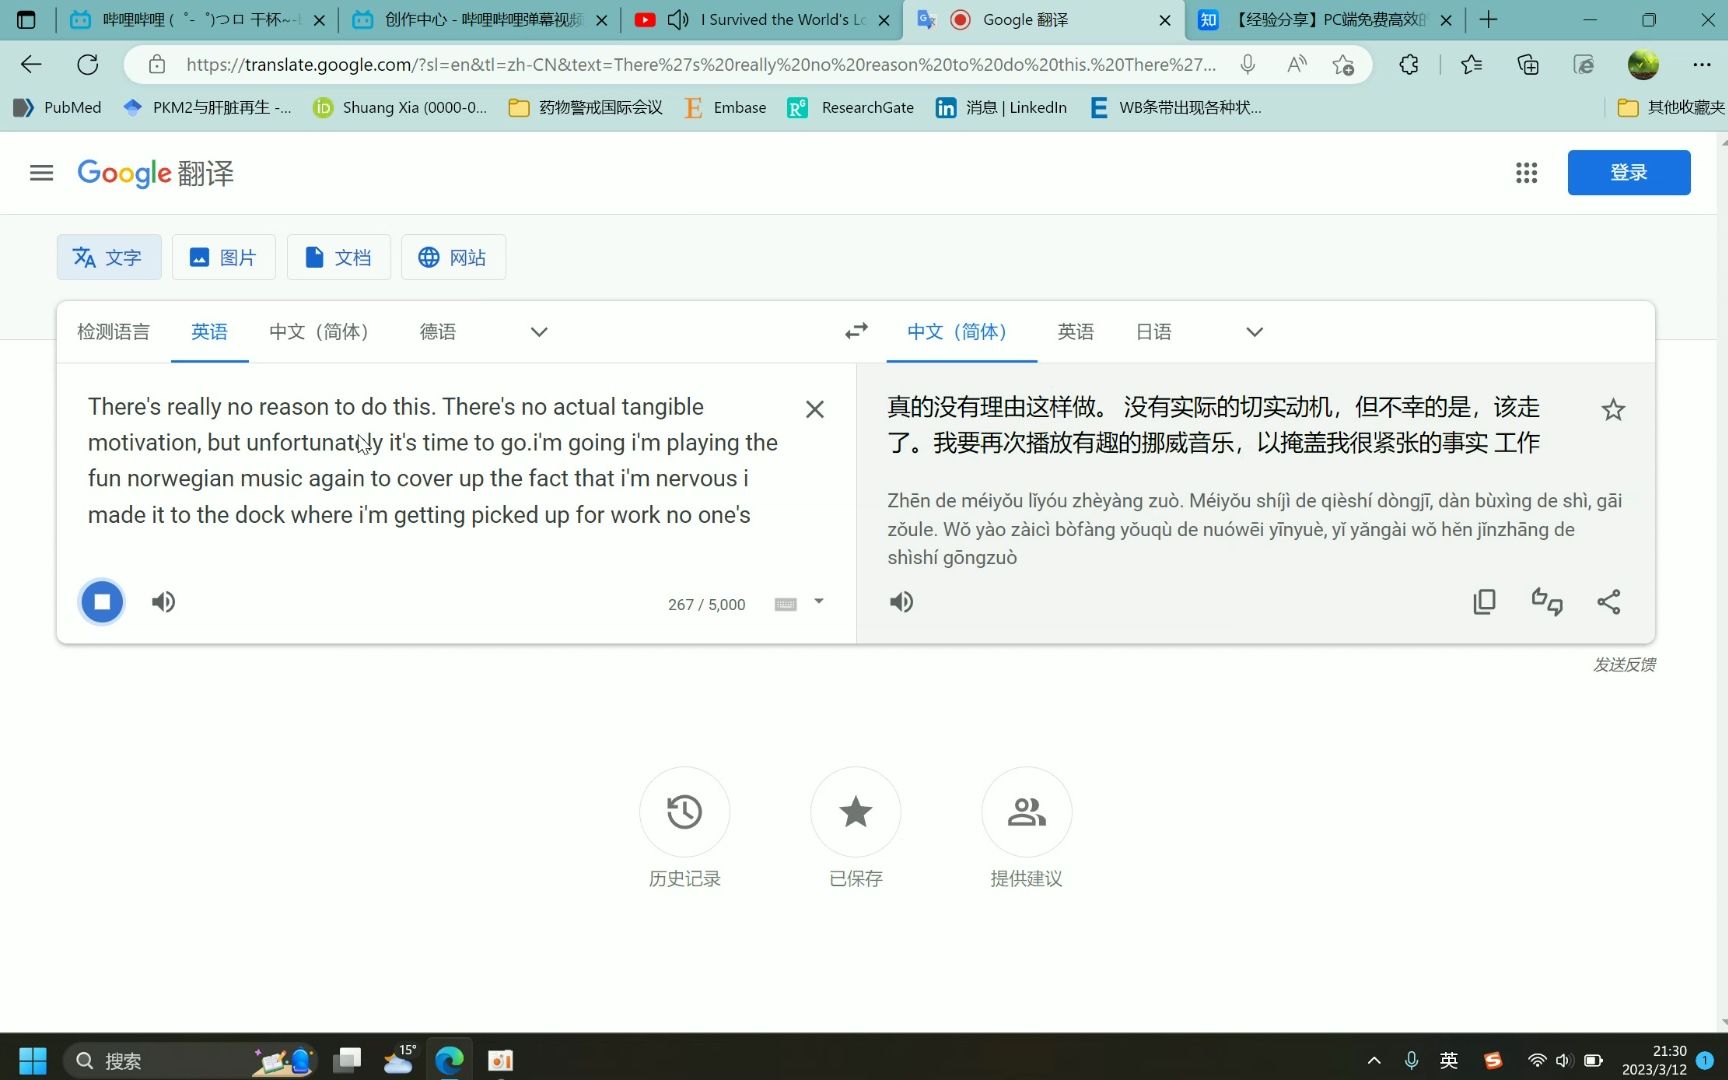Open Edge profile avatar
The width and height of the screenshot is (1728, 1080).
point(1643,65)
